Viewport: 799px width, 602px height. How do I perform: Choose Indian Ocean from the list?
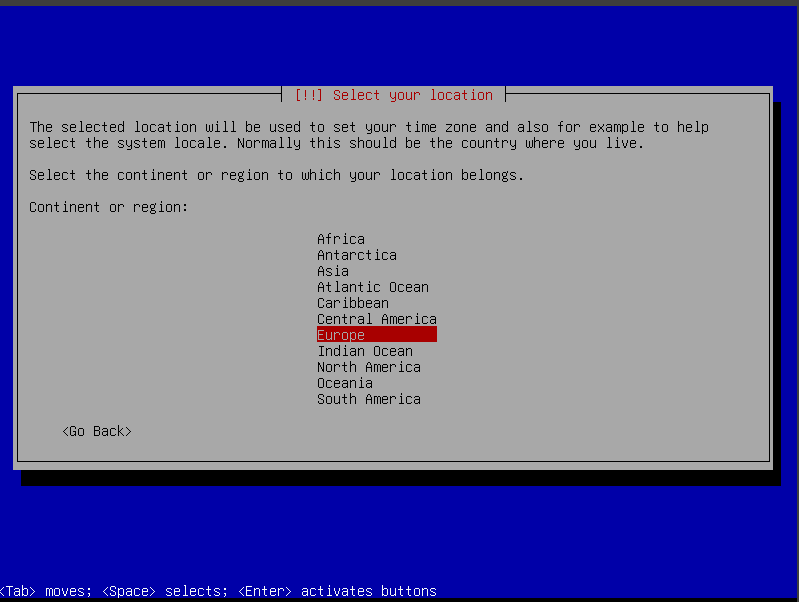coord(364,351)
